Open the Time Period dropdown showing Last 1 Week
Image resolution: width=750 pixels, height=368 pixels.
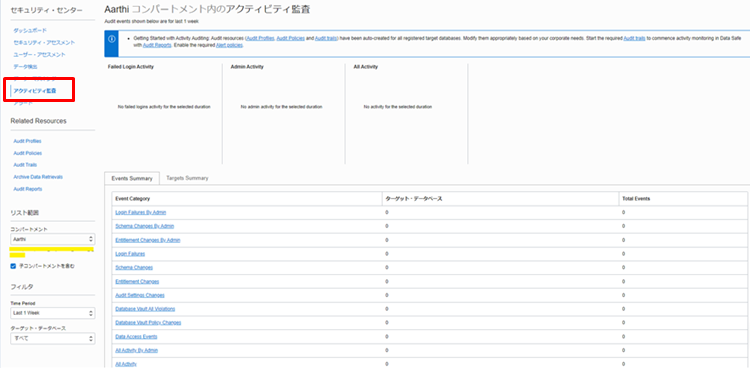pos(53,313)
